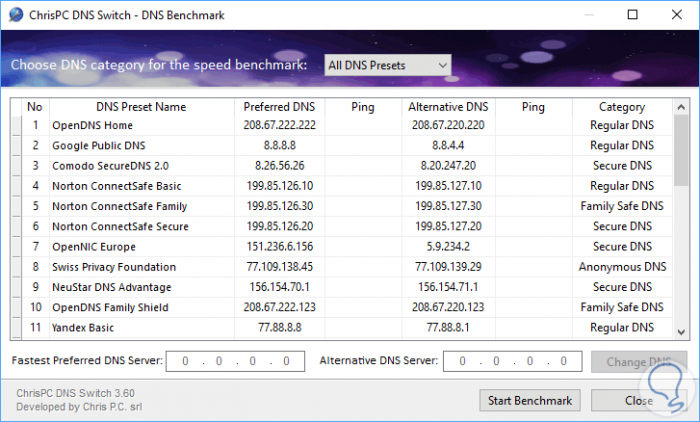The image size is (700, 422).
Task: Click the scrollbar up arrow
Action: point(681,107)
